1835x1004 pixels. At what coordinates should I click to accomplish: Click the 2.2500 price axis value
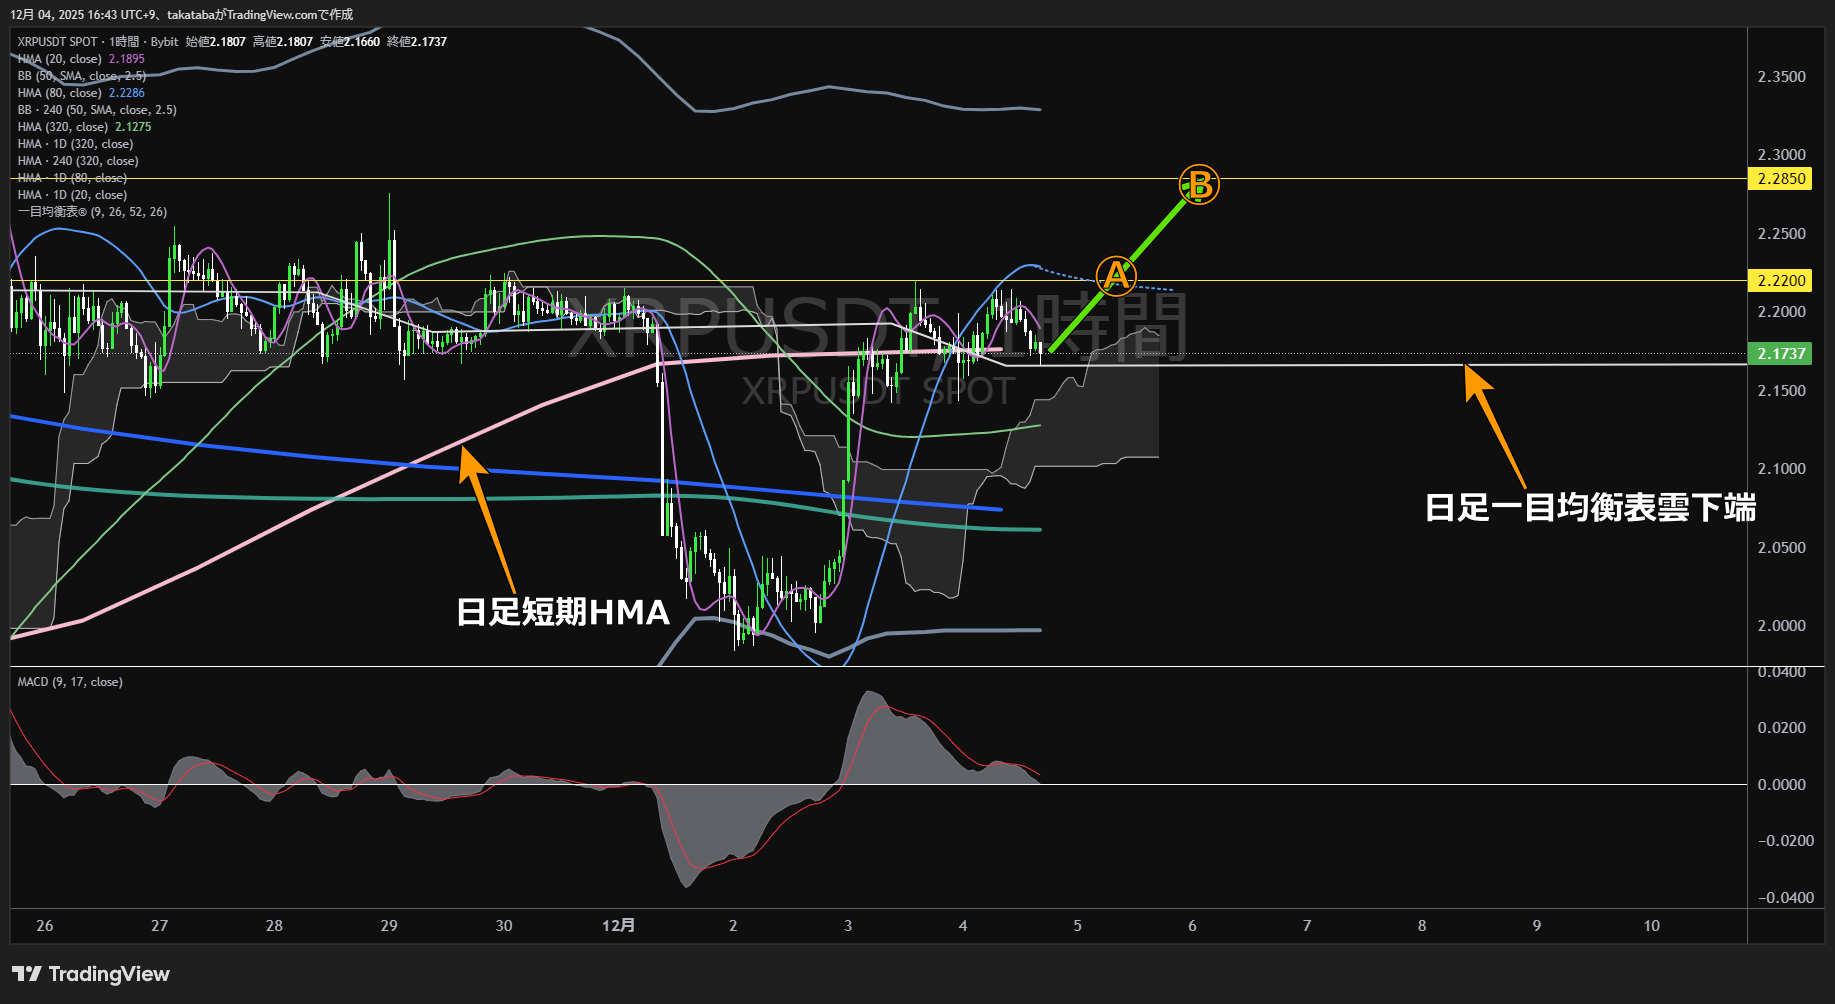(1781, 234)
